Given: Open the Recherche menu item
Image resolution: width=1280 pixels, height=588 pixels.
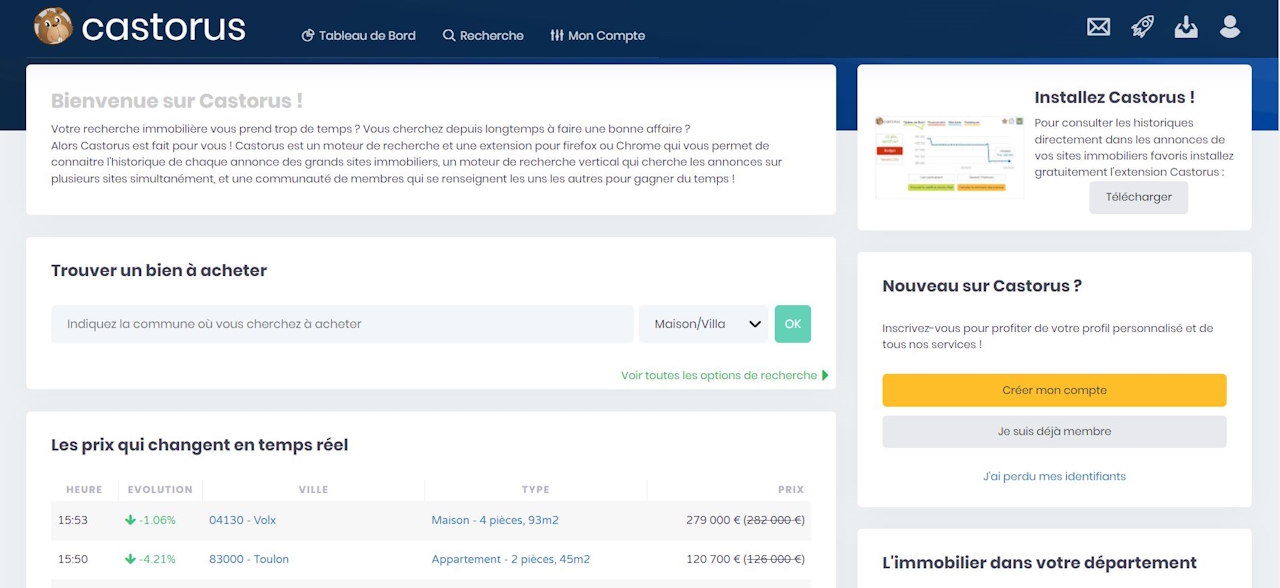Looking at the screenshot, I should (x=483, y=36).
